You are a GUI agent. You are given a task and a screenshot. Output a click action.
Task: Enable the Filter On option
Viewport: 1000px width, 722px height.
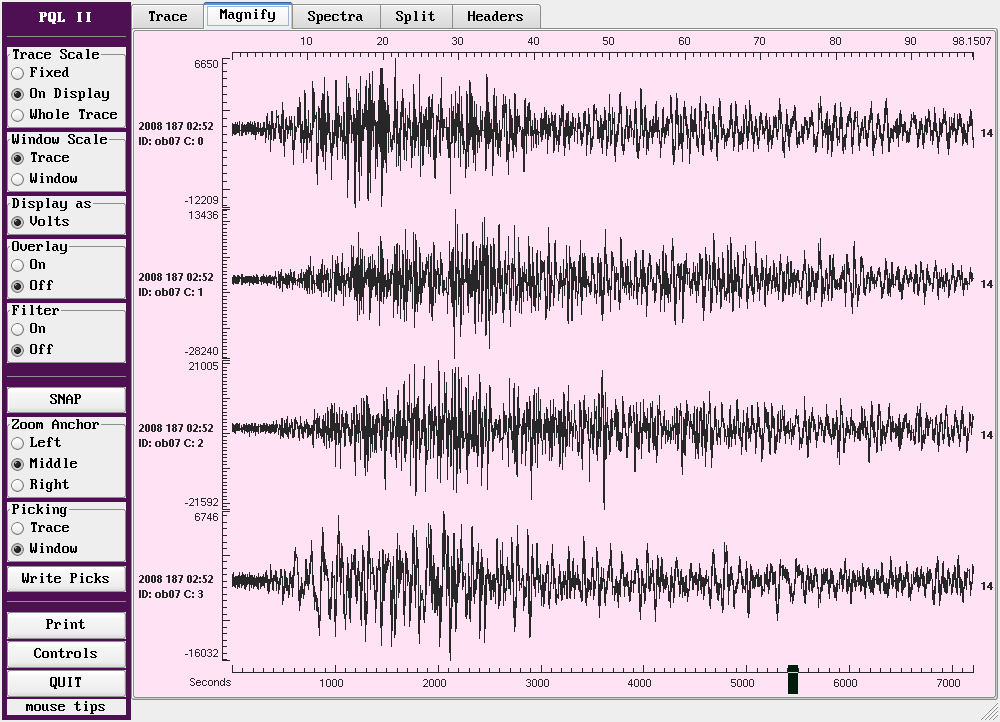pos(18,329)
